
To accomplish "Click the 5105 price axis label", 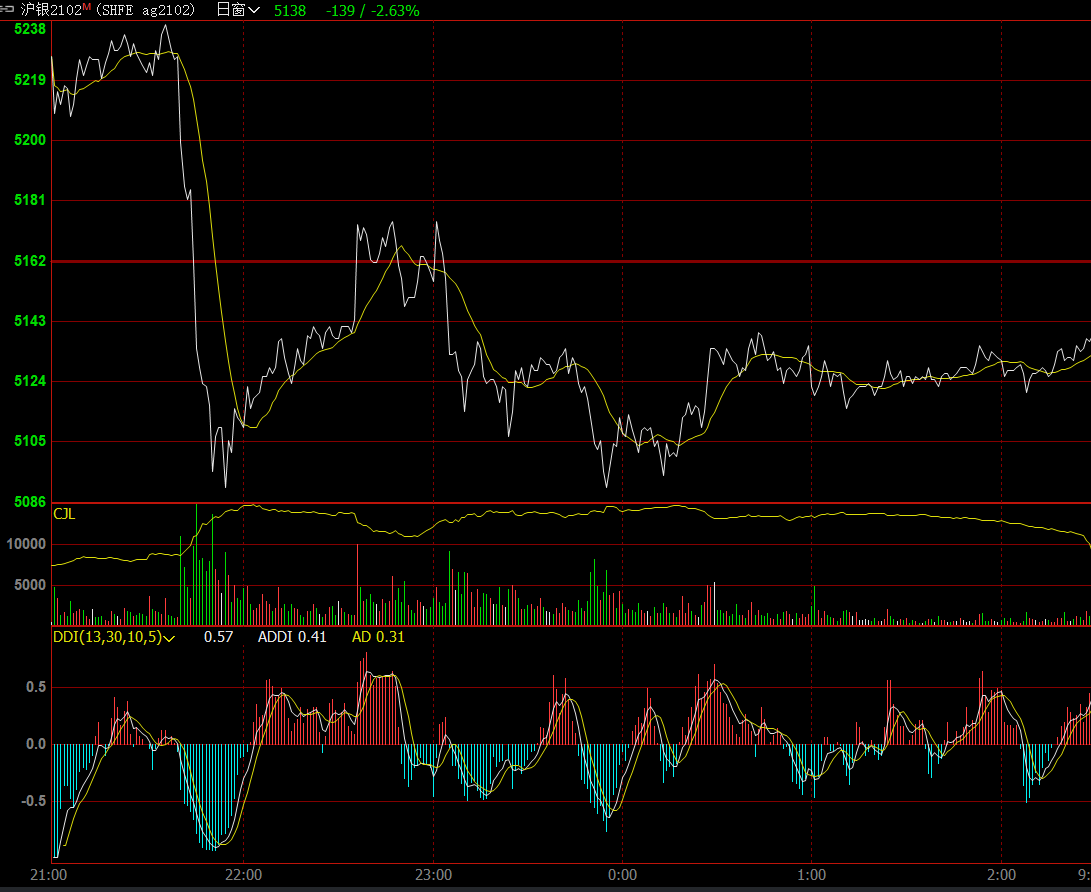I will [x=30, y=441].
